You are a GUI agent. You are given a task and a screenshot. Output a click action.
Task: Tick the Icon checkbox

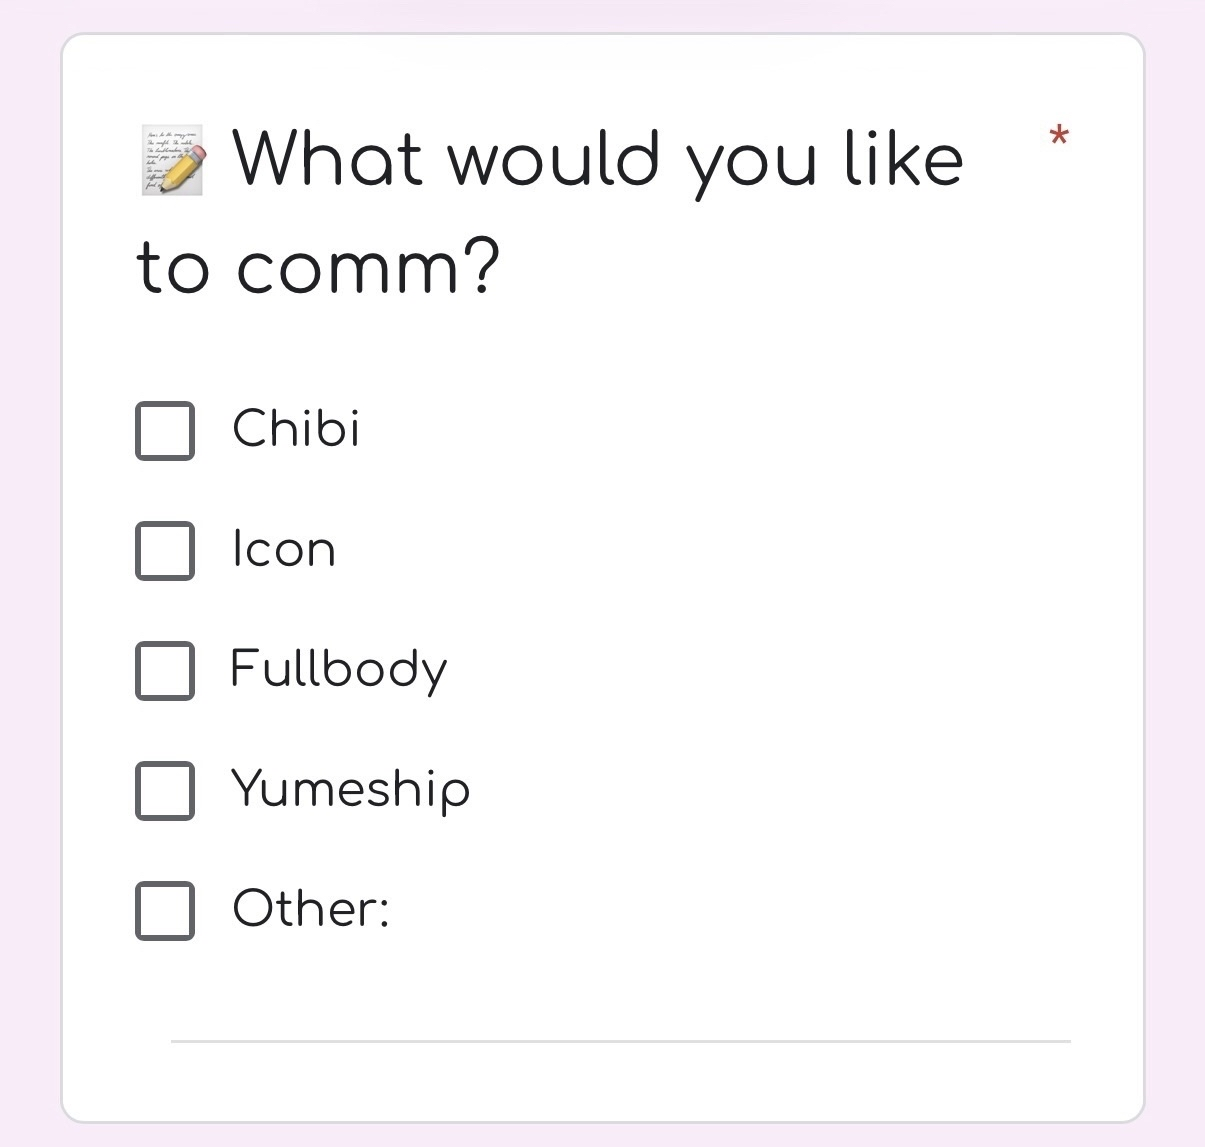(x=165, y=551)
